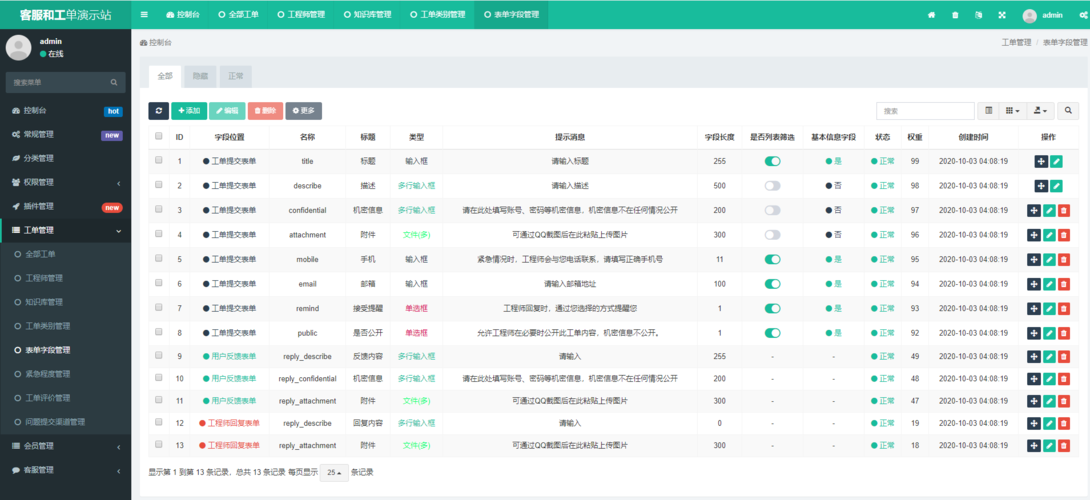
Task: Select the 正常 filter tab
Action: coord(236,76)
